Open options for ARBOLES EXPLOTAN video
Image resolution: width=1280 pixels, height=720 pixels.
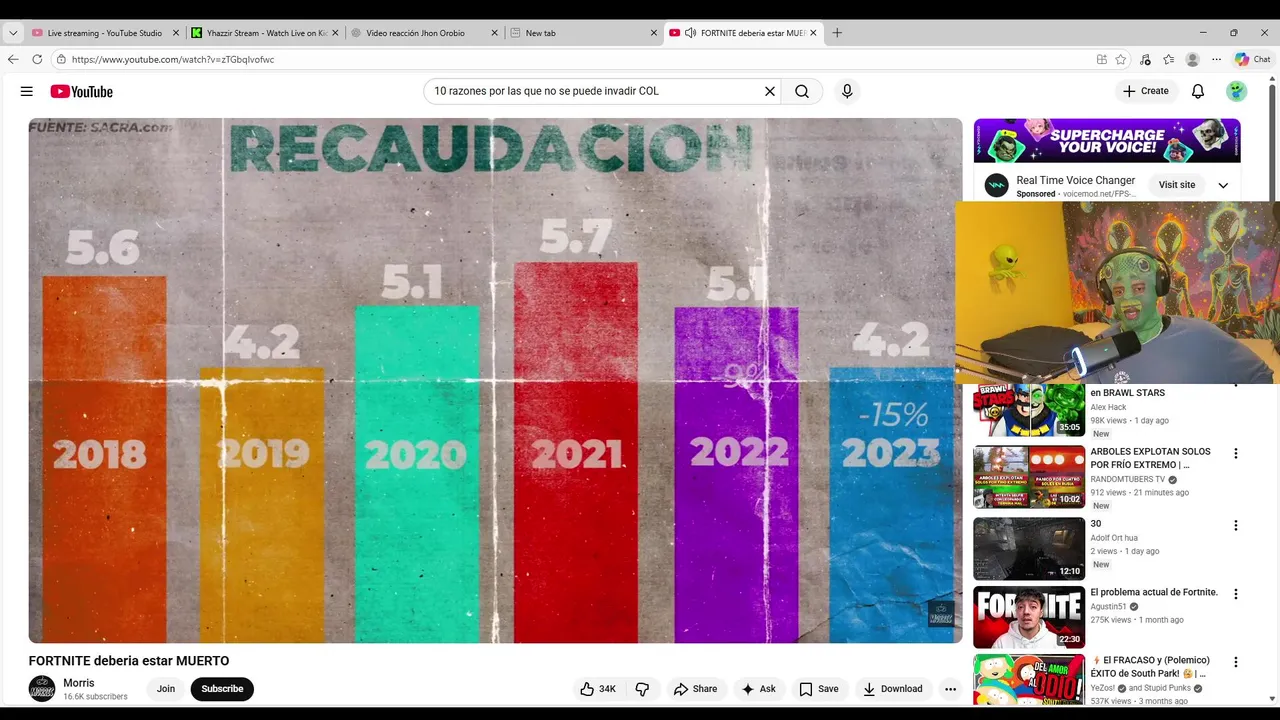tap(1236, 453)
